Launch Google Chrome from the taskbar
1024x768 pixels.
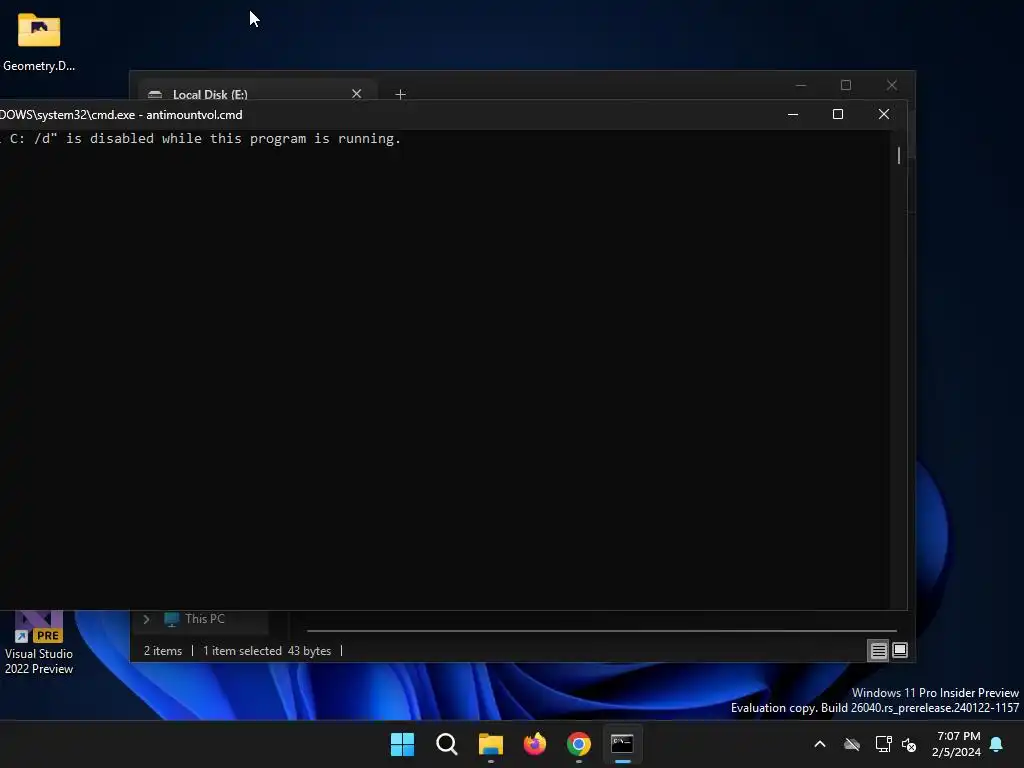[579, 744]
